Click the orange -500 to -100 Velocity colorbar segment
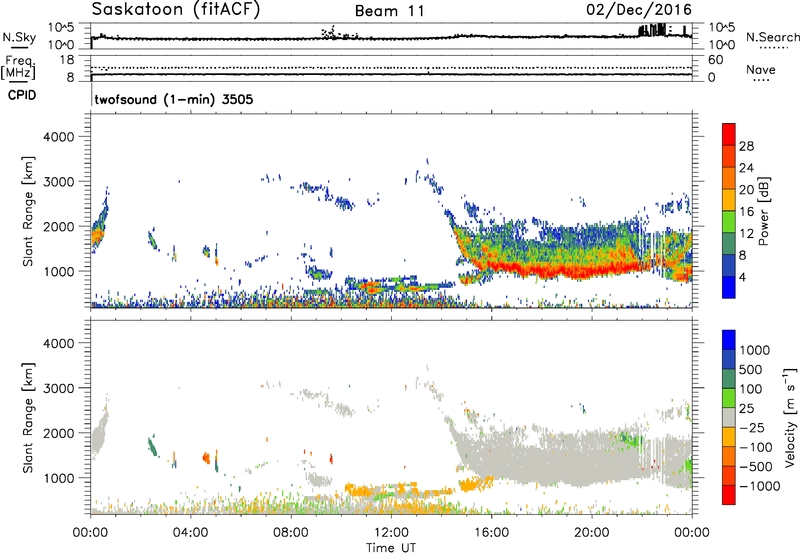The width and height of the screenshot is (800, 554). [729, 456]
